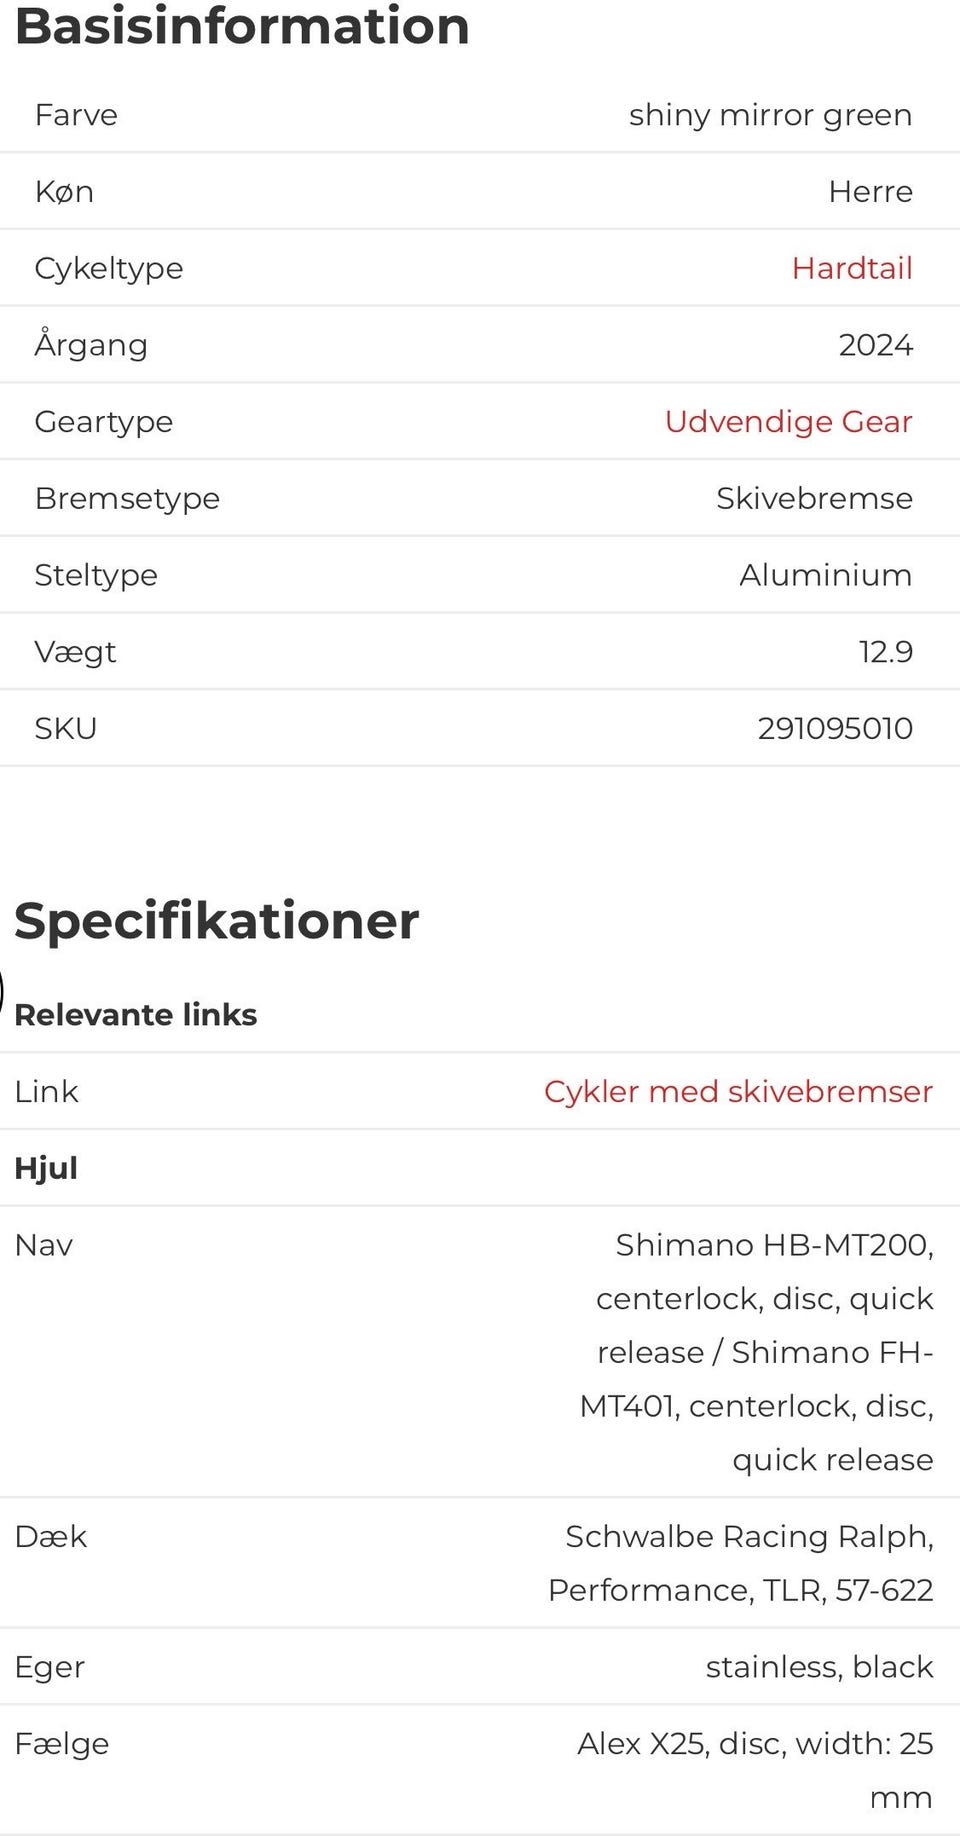The image size is (960, 1836).
Task: Click the Specifikationer heading
Action: point(217,920)
